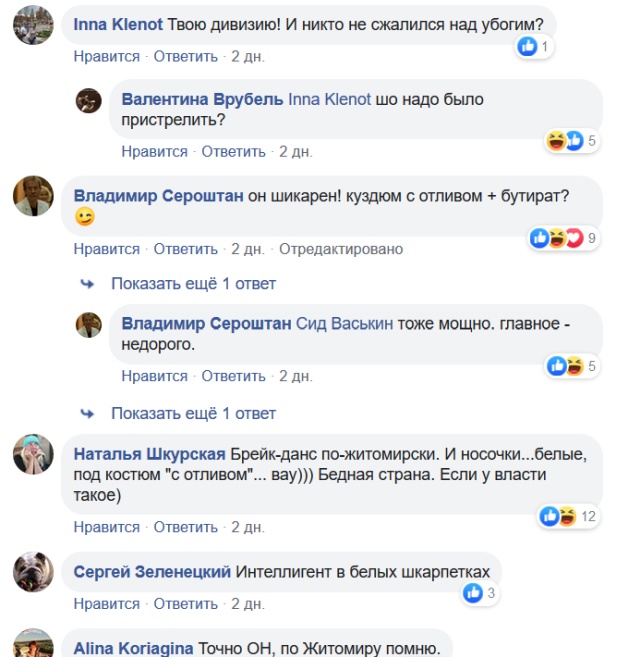Expand second "Показать ещё 1 ответ" replies
Image resolution: width=640 pixels, height=657 pixels.
[x=192, y=413]
